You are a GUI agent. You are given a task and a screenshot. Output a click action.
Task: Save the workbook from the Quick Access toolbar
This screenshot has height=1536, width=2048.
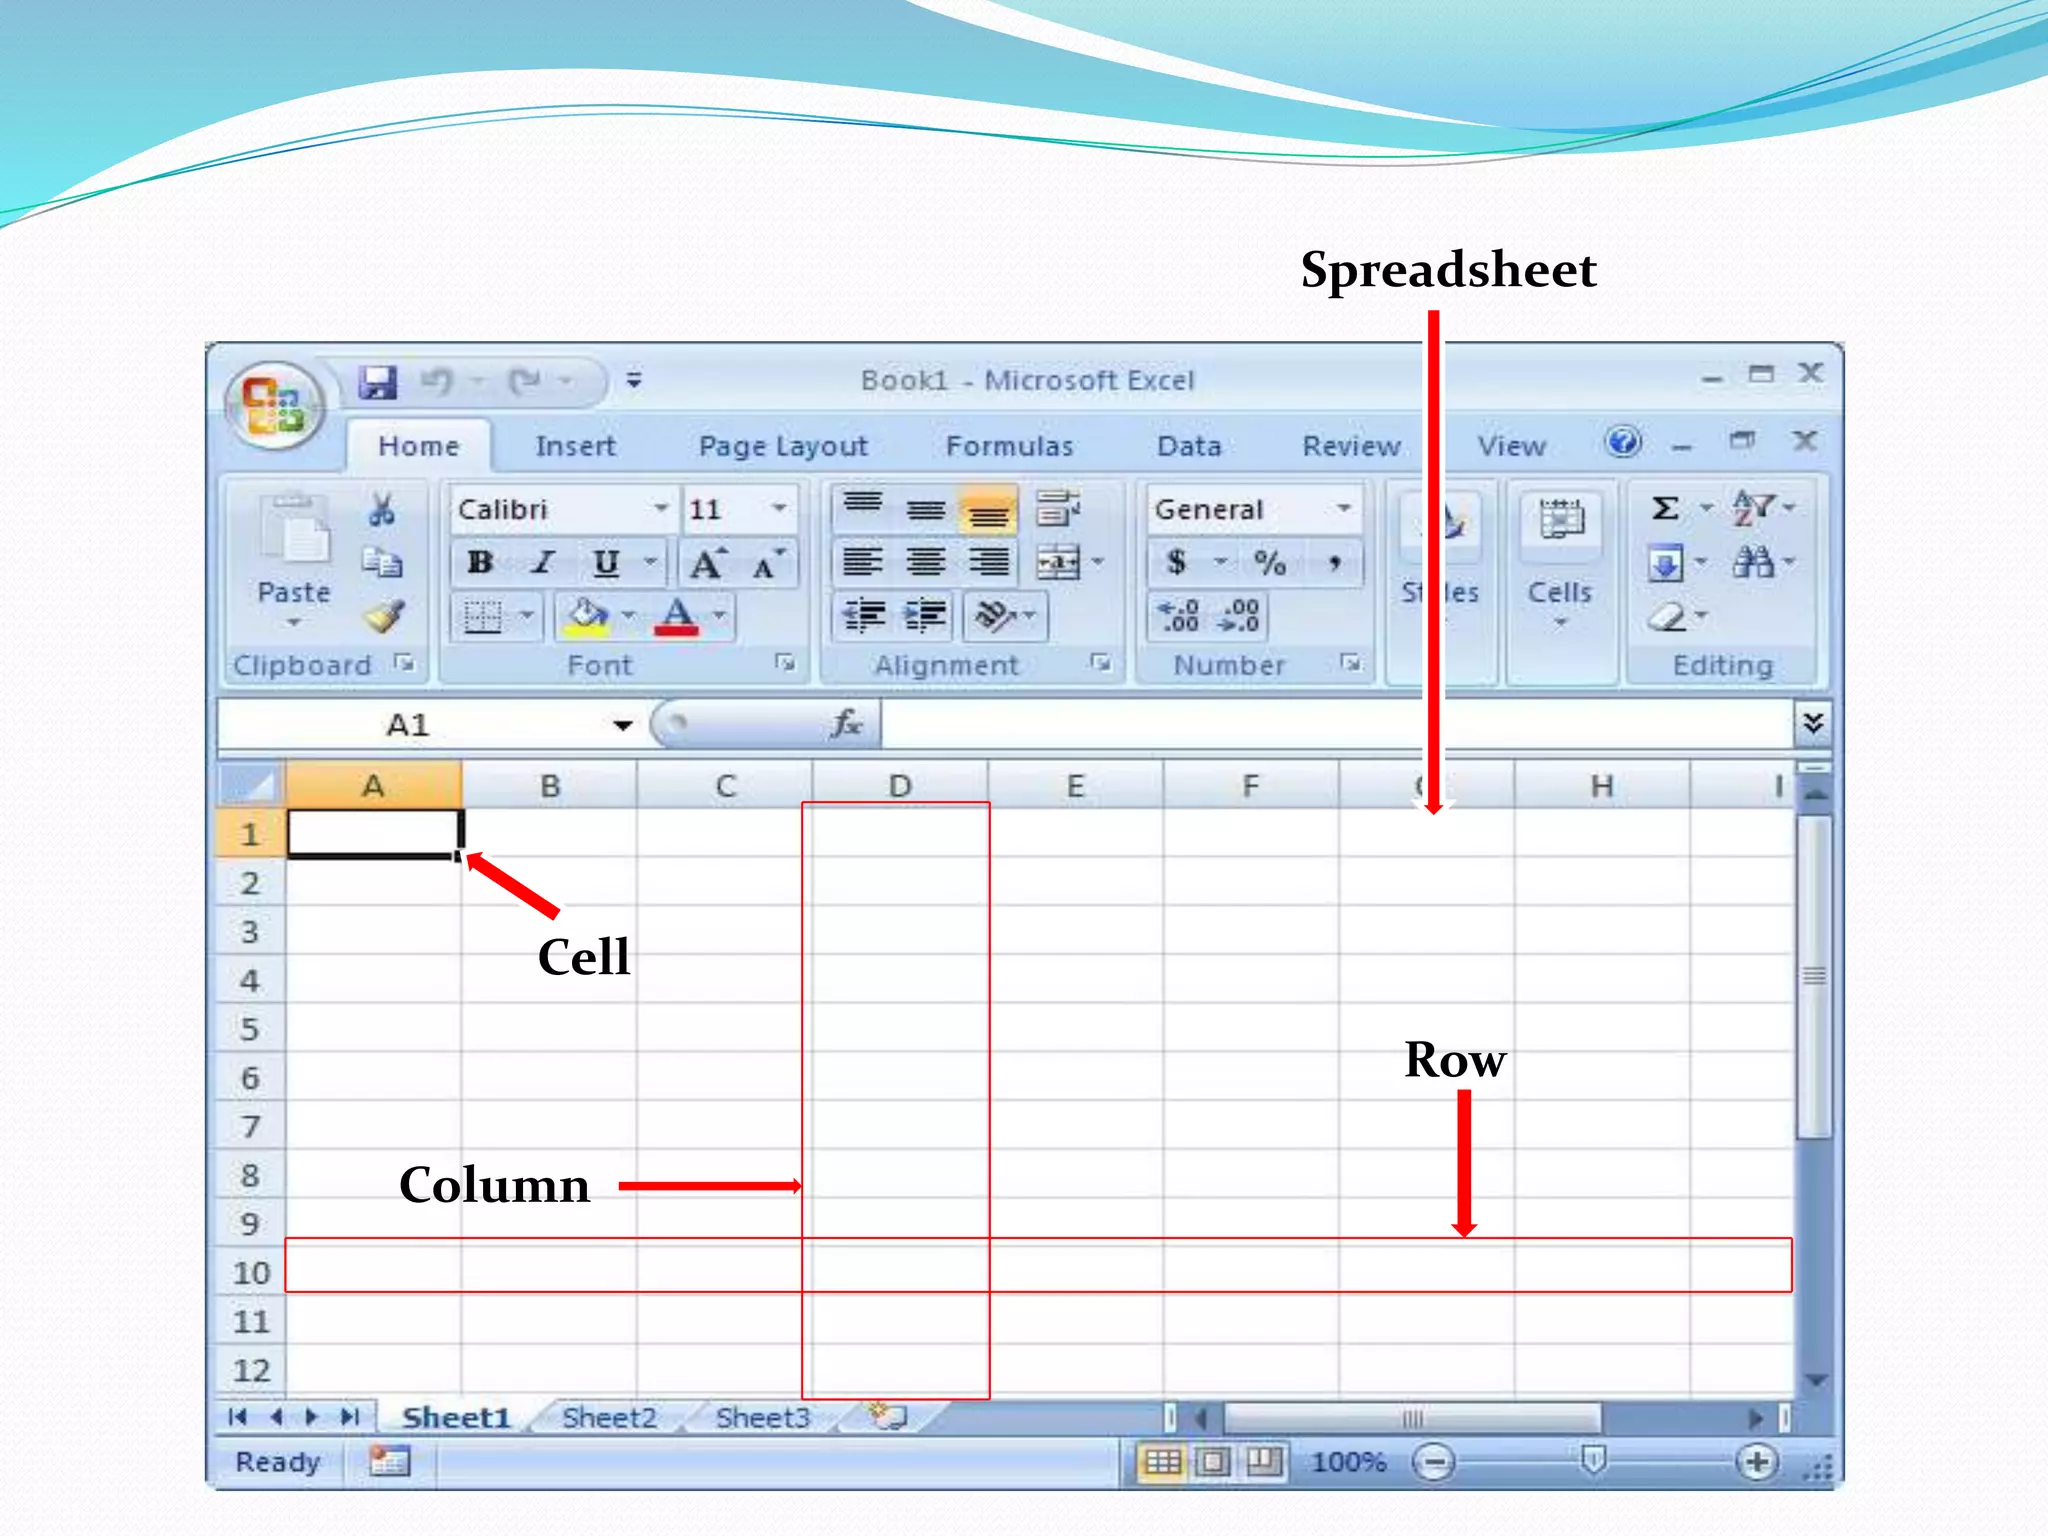click(378, 382)
